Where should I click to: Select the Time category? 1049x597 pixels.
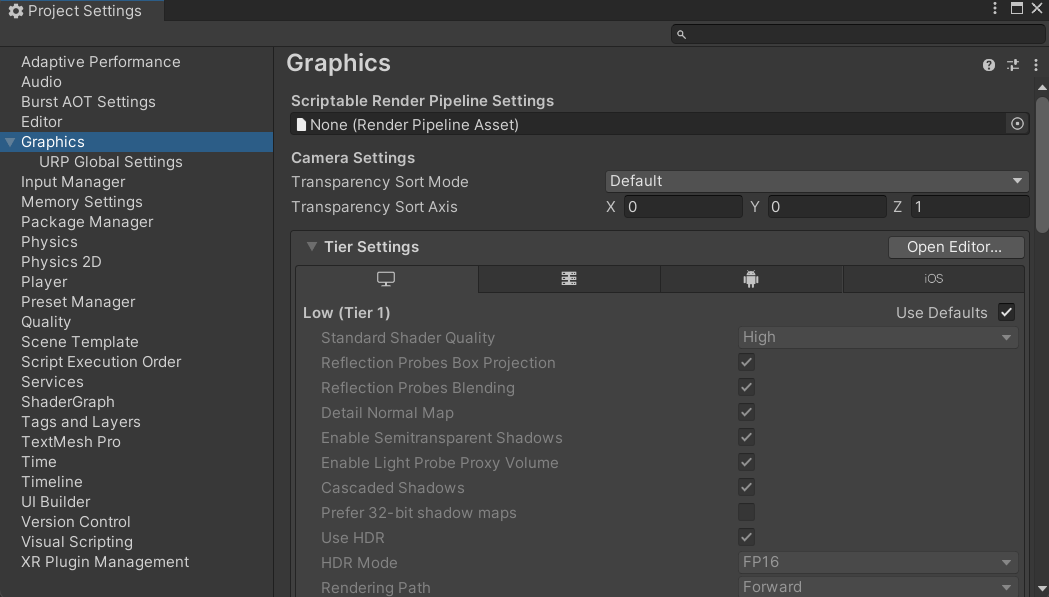click(x=39, y=462)
